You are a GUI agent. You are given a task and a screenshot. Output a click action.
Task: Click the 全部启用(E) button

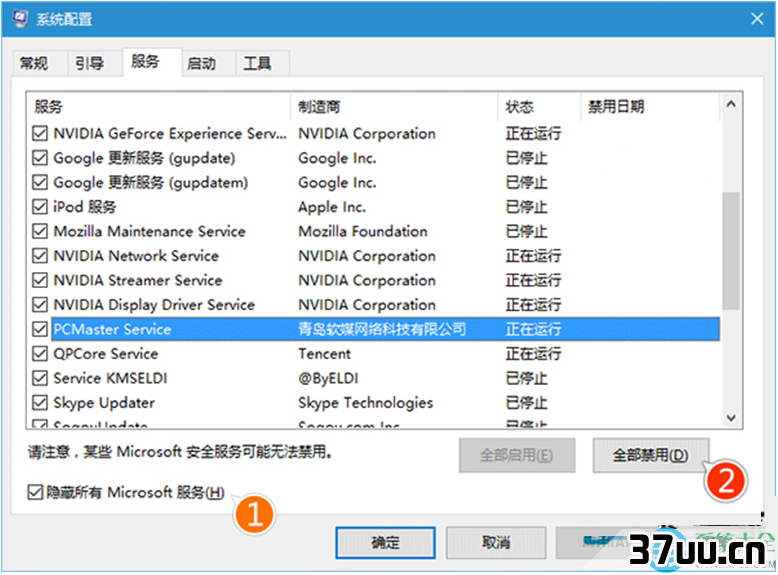pyautogui.click(x=517, y=455)
